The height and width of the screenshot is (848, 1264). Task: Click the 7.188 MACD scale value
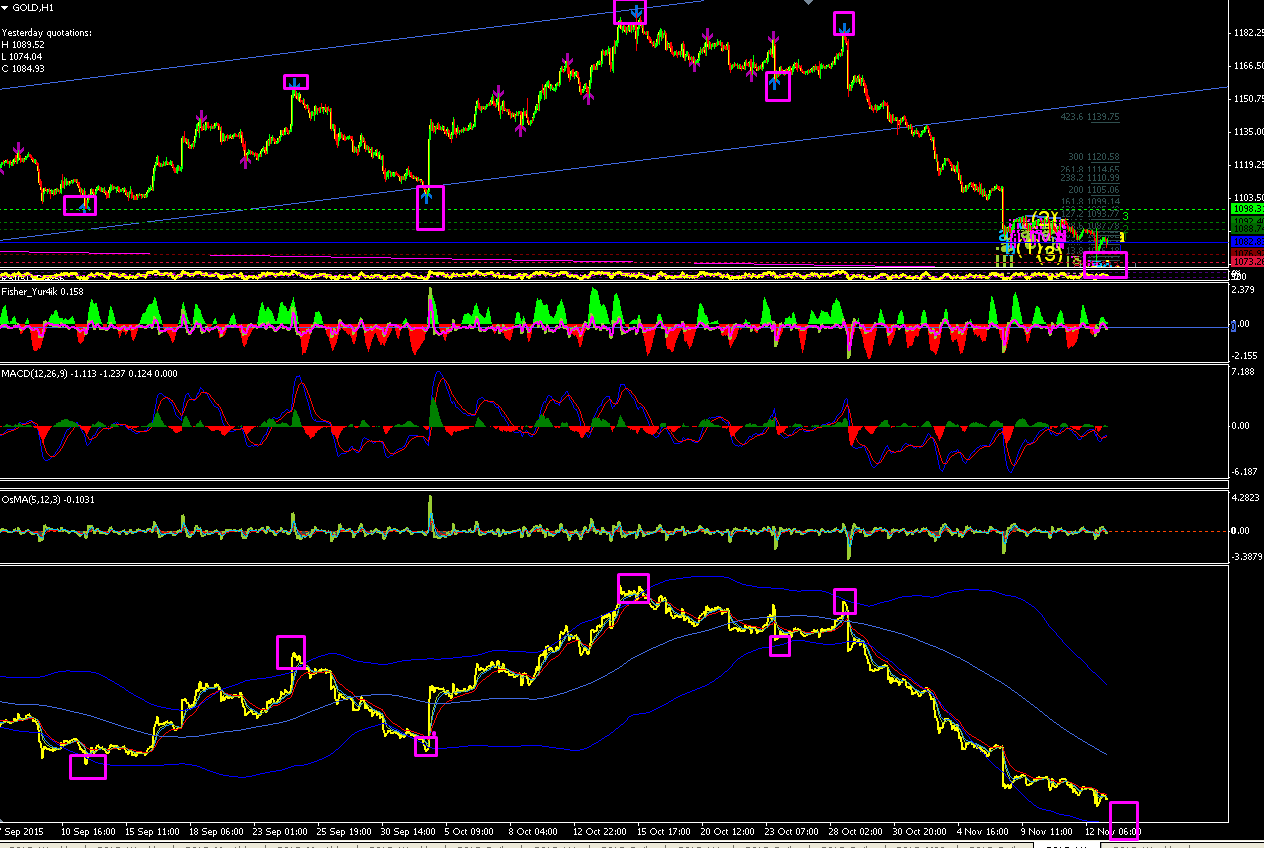(x=1244, y=373)
